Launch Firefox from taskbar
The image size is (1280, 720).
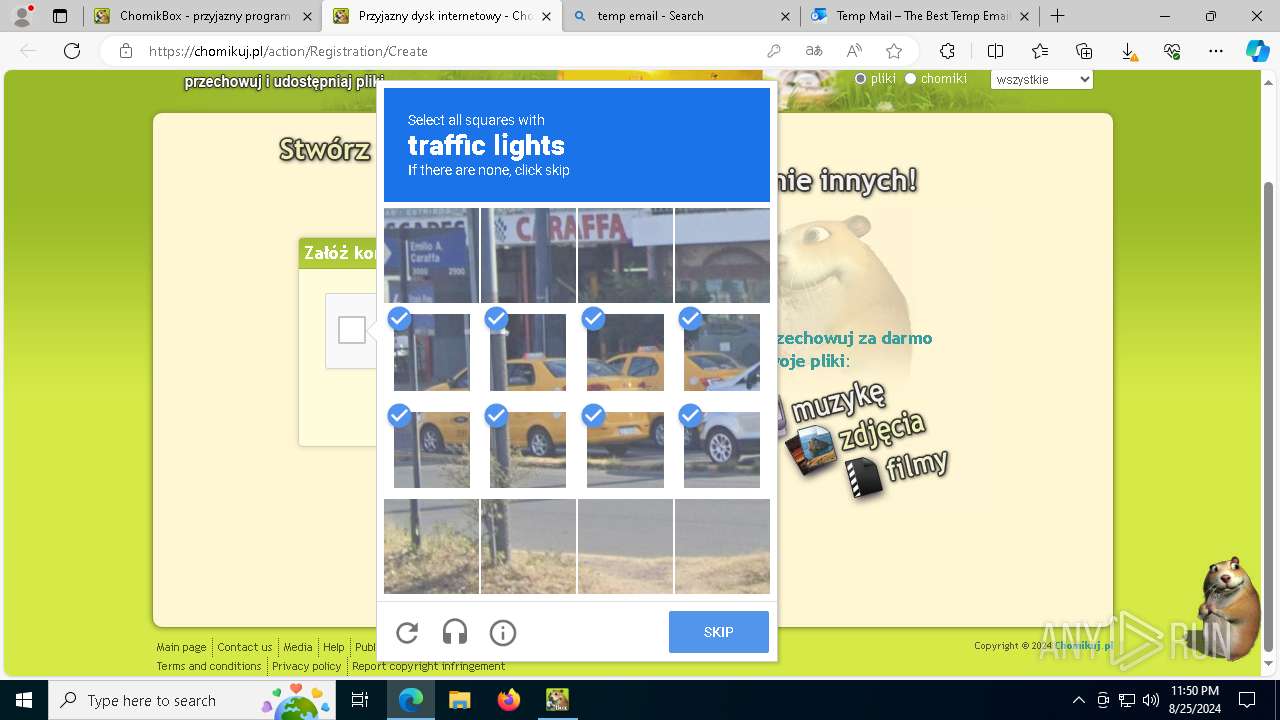pyautogui.click(x=509, y=700)
